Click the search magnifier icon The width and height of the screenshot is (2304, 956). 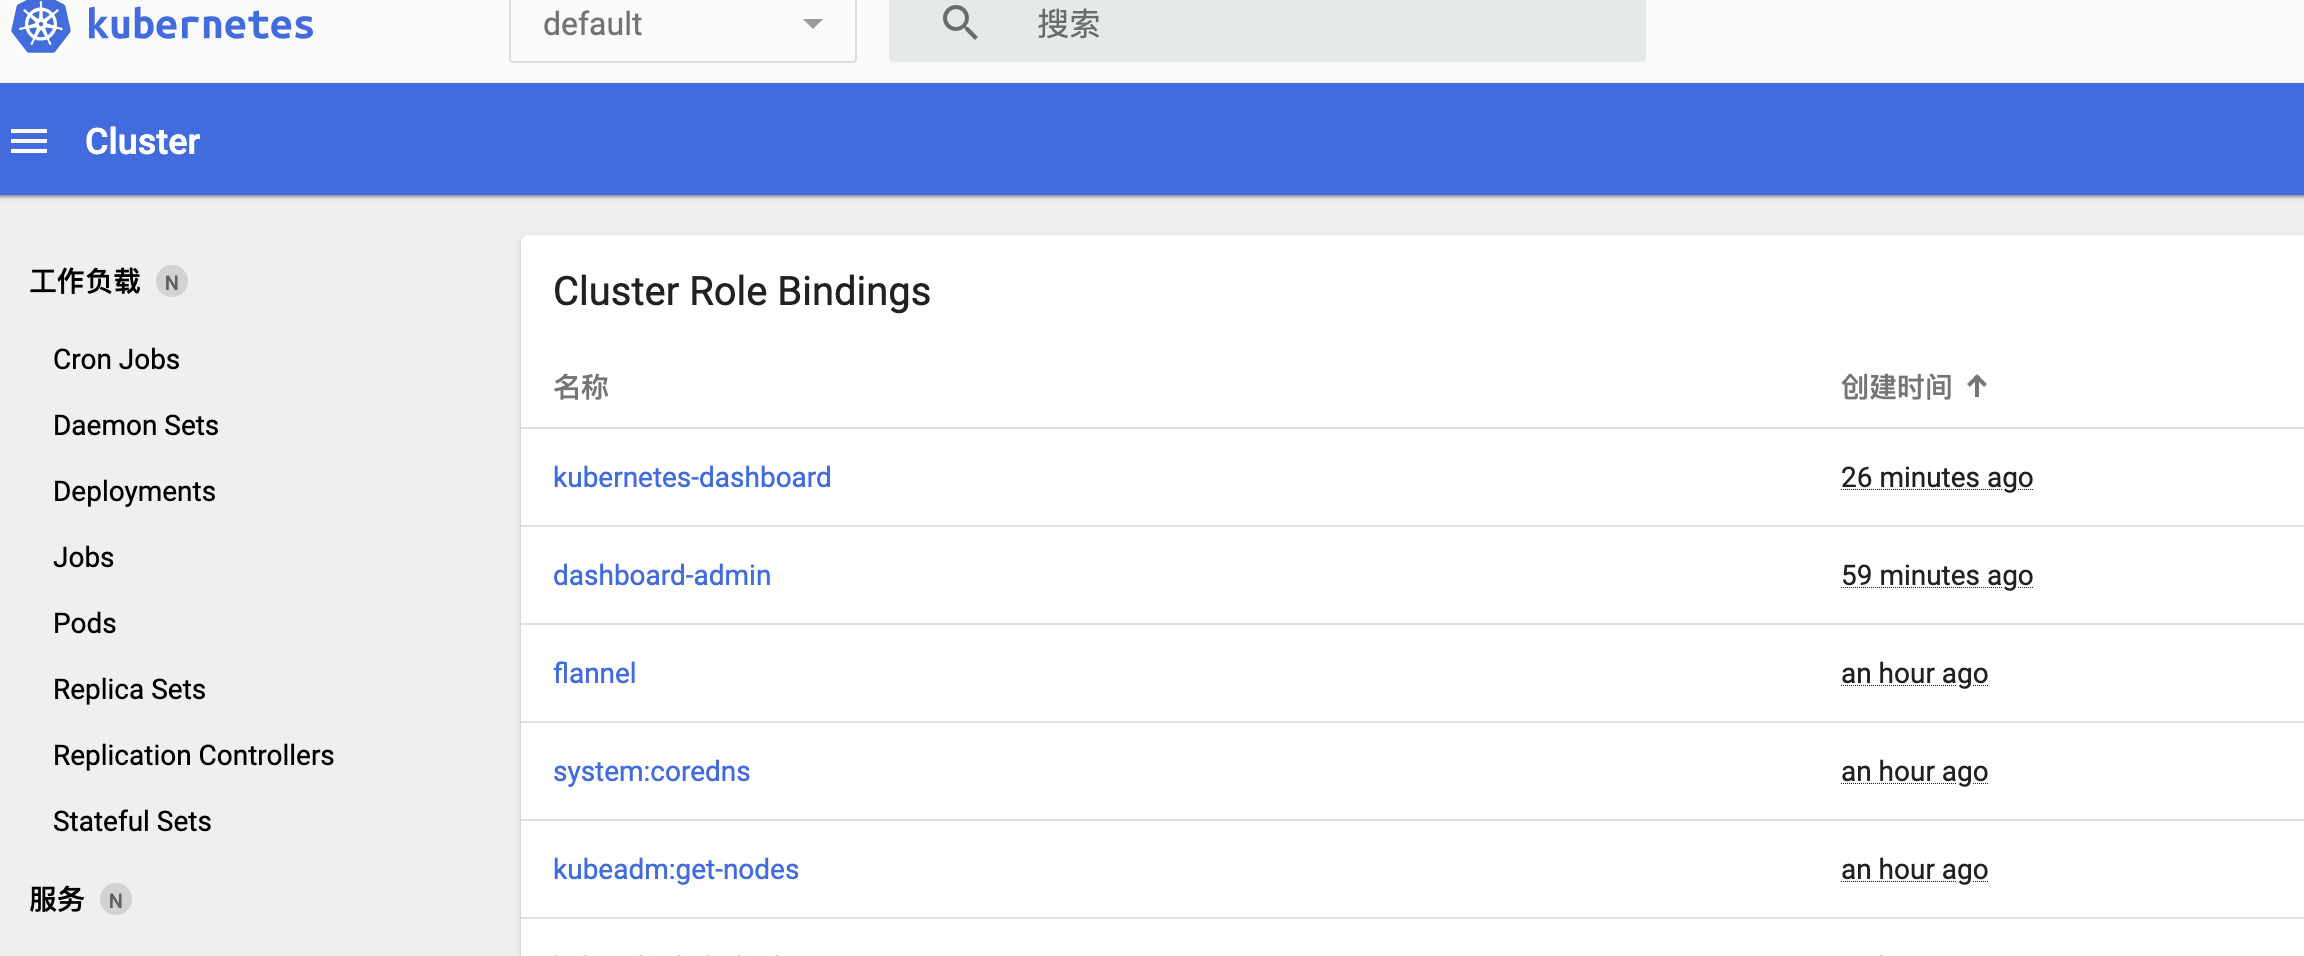959,23
